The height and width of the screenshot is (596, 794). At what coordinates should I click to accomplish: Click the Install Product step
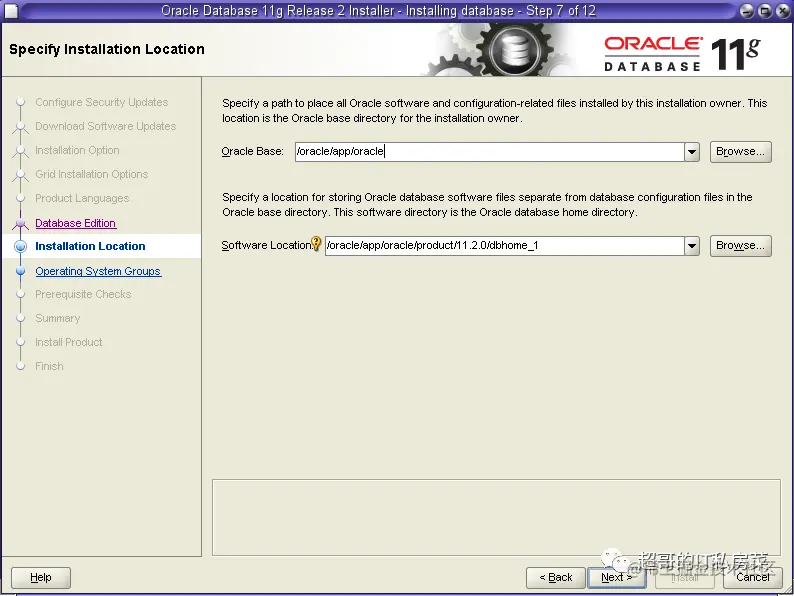click(69, 342)
